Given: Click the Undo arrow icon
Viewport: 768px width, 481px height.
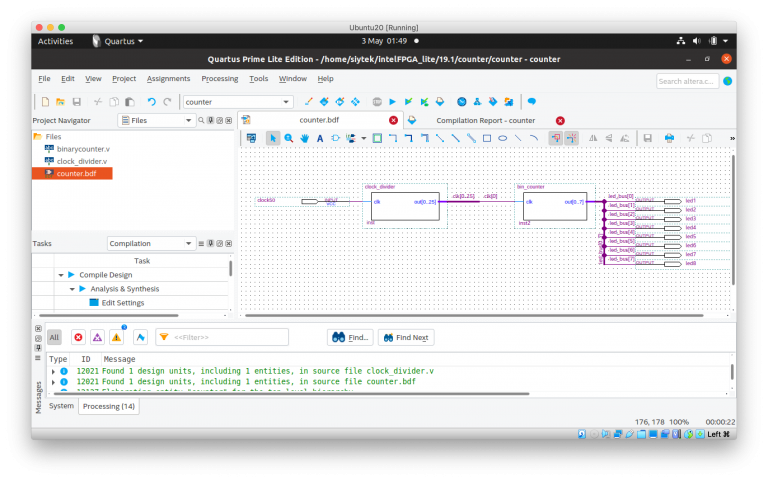Looking at the screenshot, I should point(151,101).
